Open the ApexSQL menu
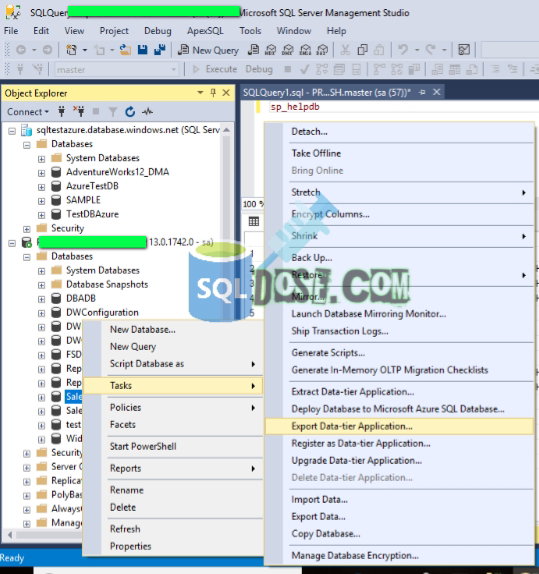The width and height of the screenshot is (539, 574). (205, 31)
